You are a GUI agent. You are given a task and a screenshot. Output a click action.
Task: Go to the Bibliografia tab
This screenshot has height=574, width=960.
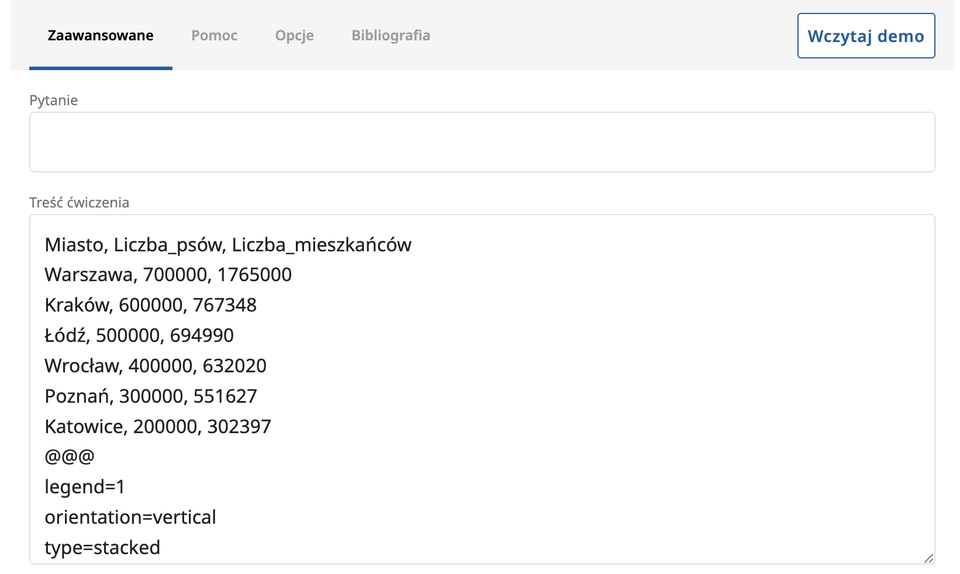pyautogui.click(x=390, y=36)
